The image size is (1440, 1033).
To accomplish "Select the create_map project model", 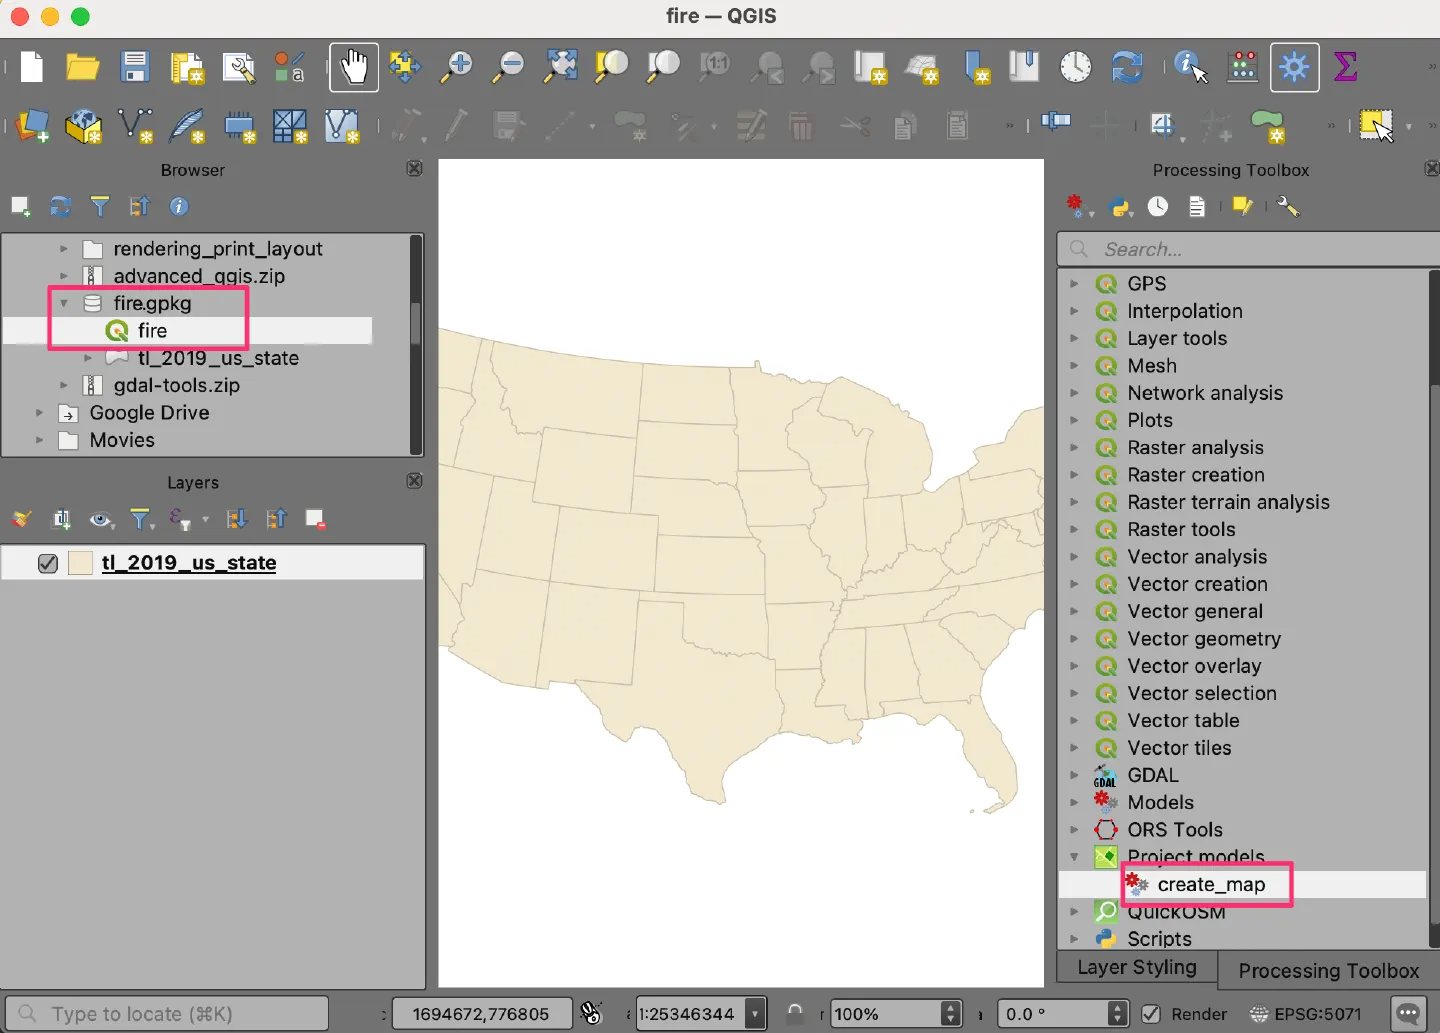I will pos(1210,885).
